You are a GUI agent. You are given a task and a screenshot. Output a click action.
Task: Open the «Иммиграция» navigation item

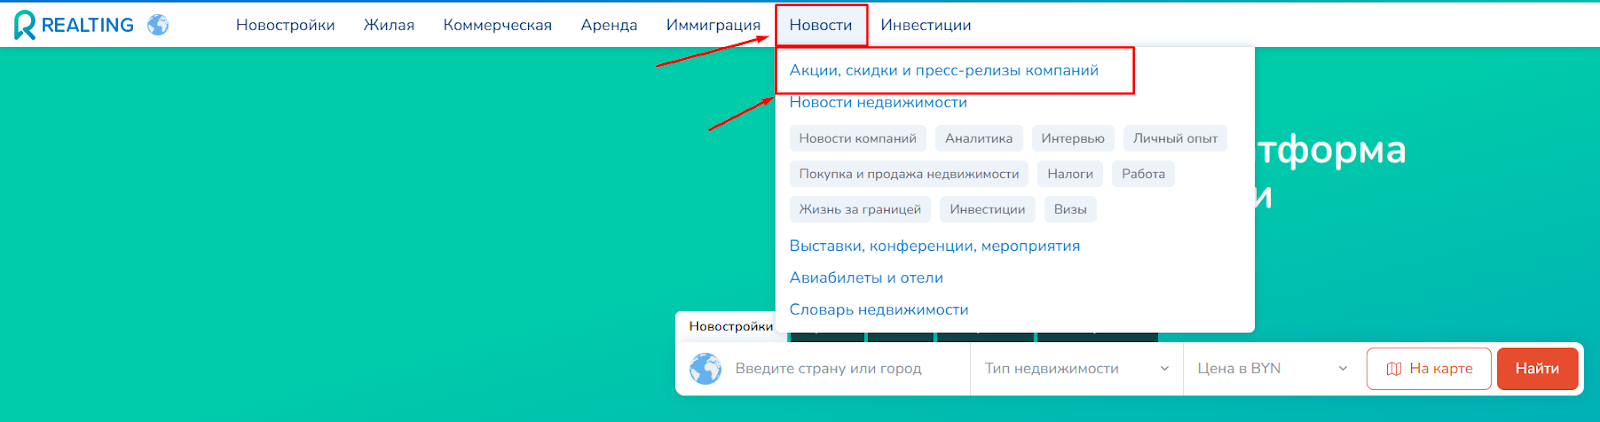[713, 25]
